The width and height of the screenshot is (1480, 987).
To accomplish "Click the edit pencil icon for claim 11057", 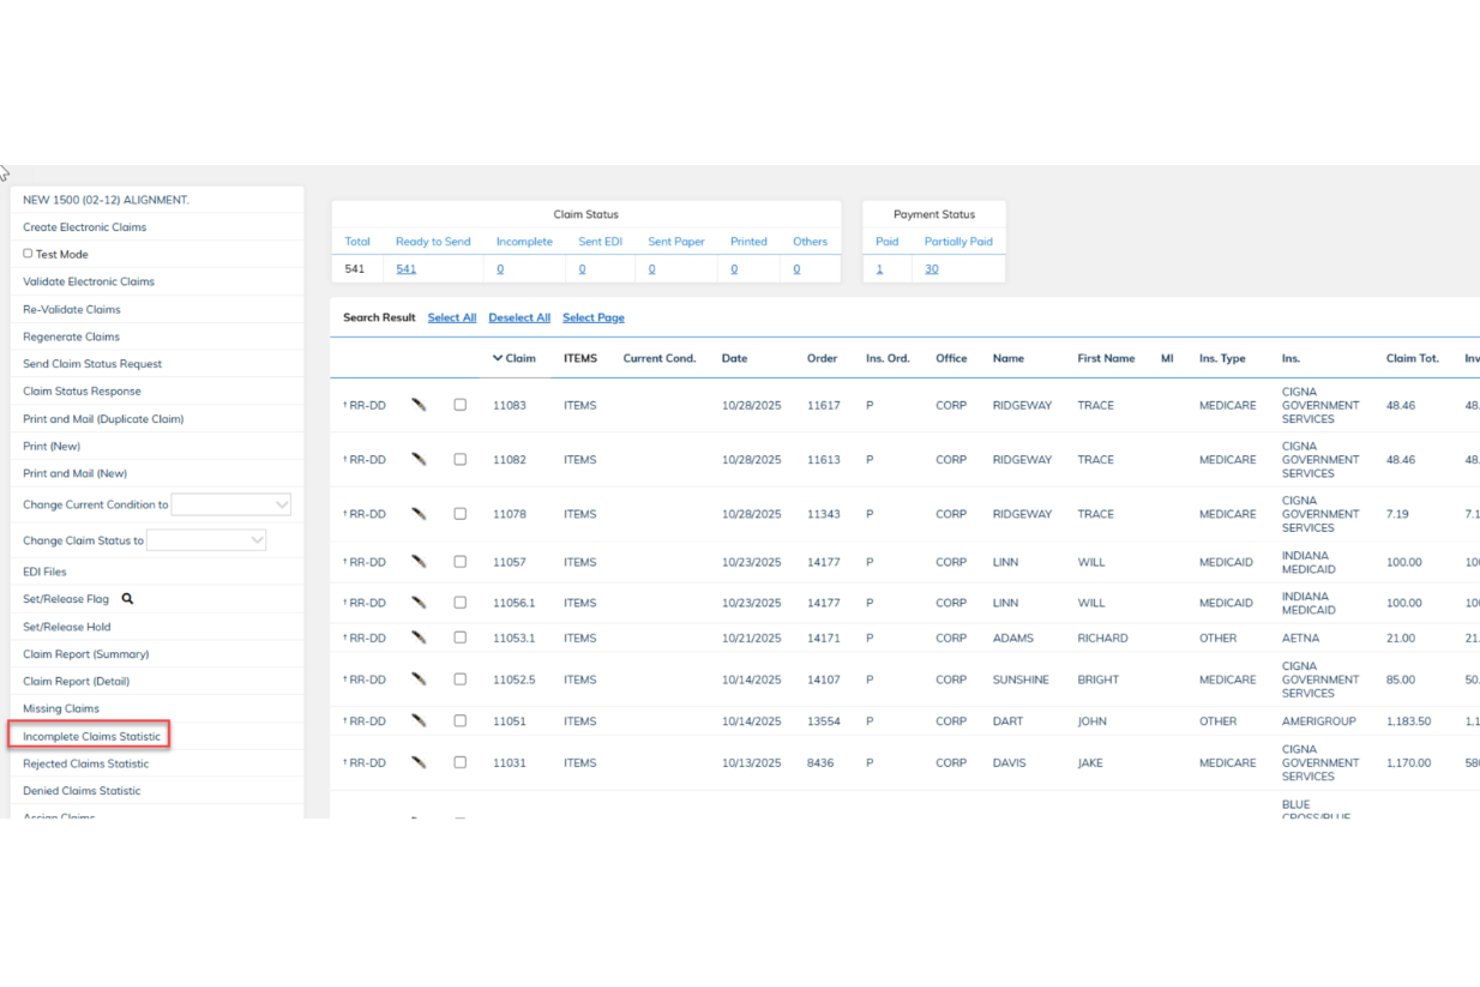I will tap(419, 562).
